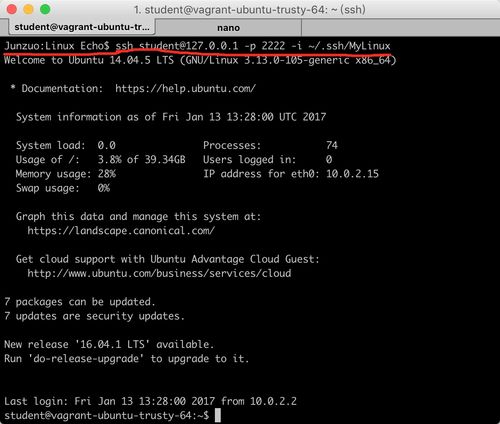The height and width of the screenshot is (424, 500).
Task: Click the Last login line
Action: 150,401
